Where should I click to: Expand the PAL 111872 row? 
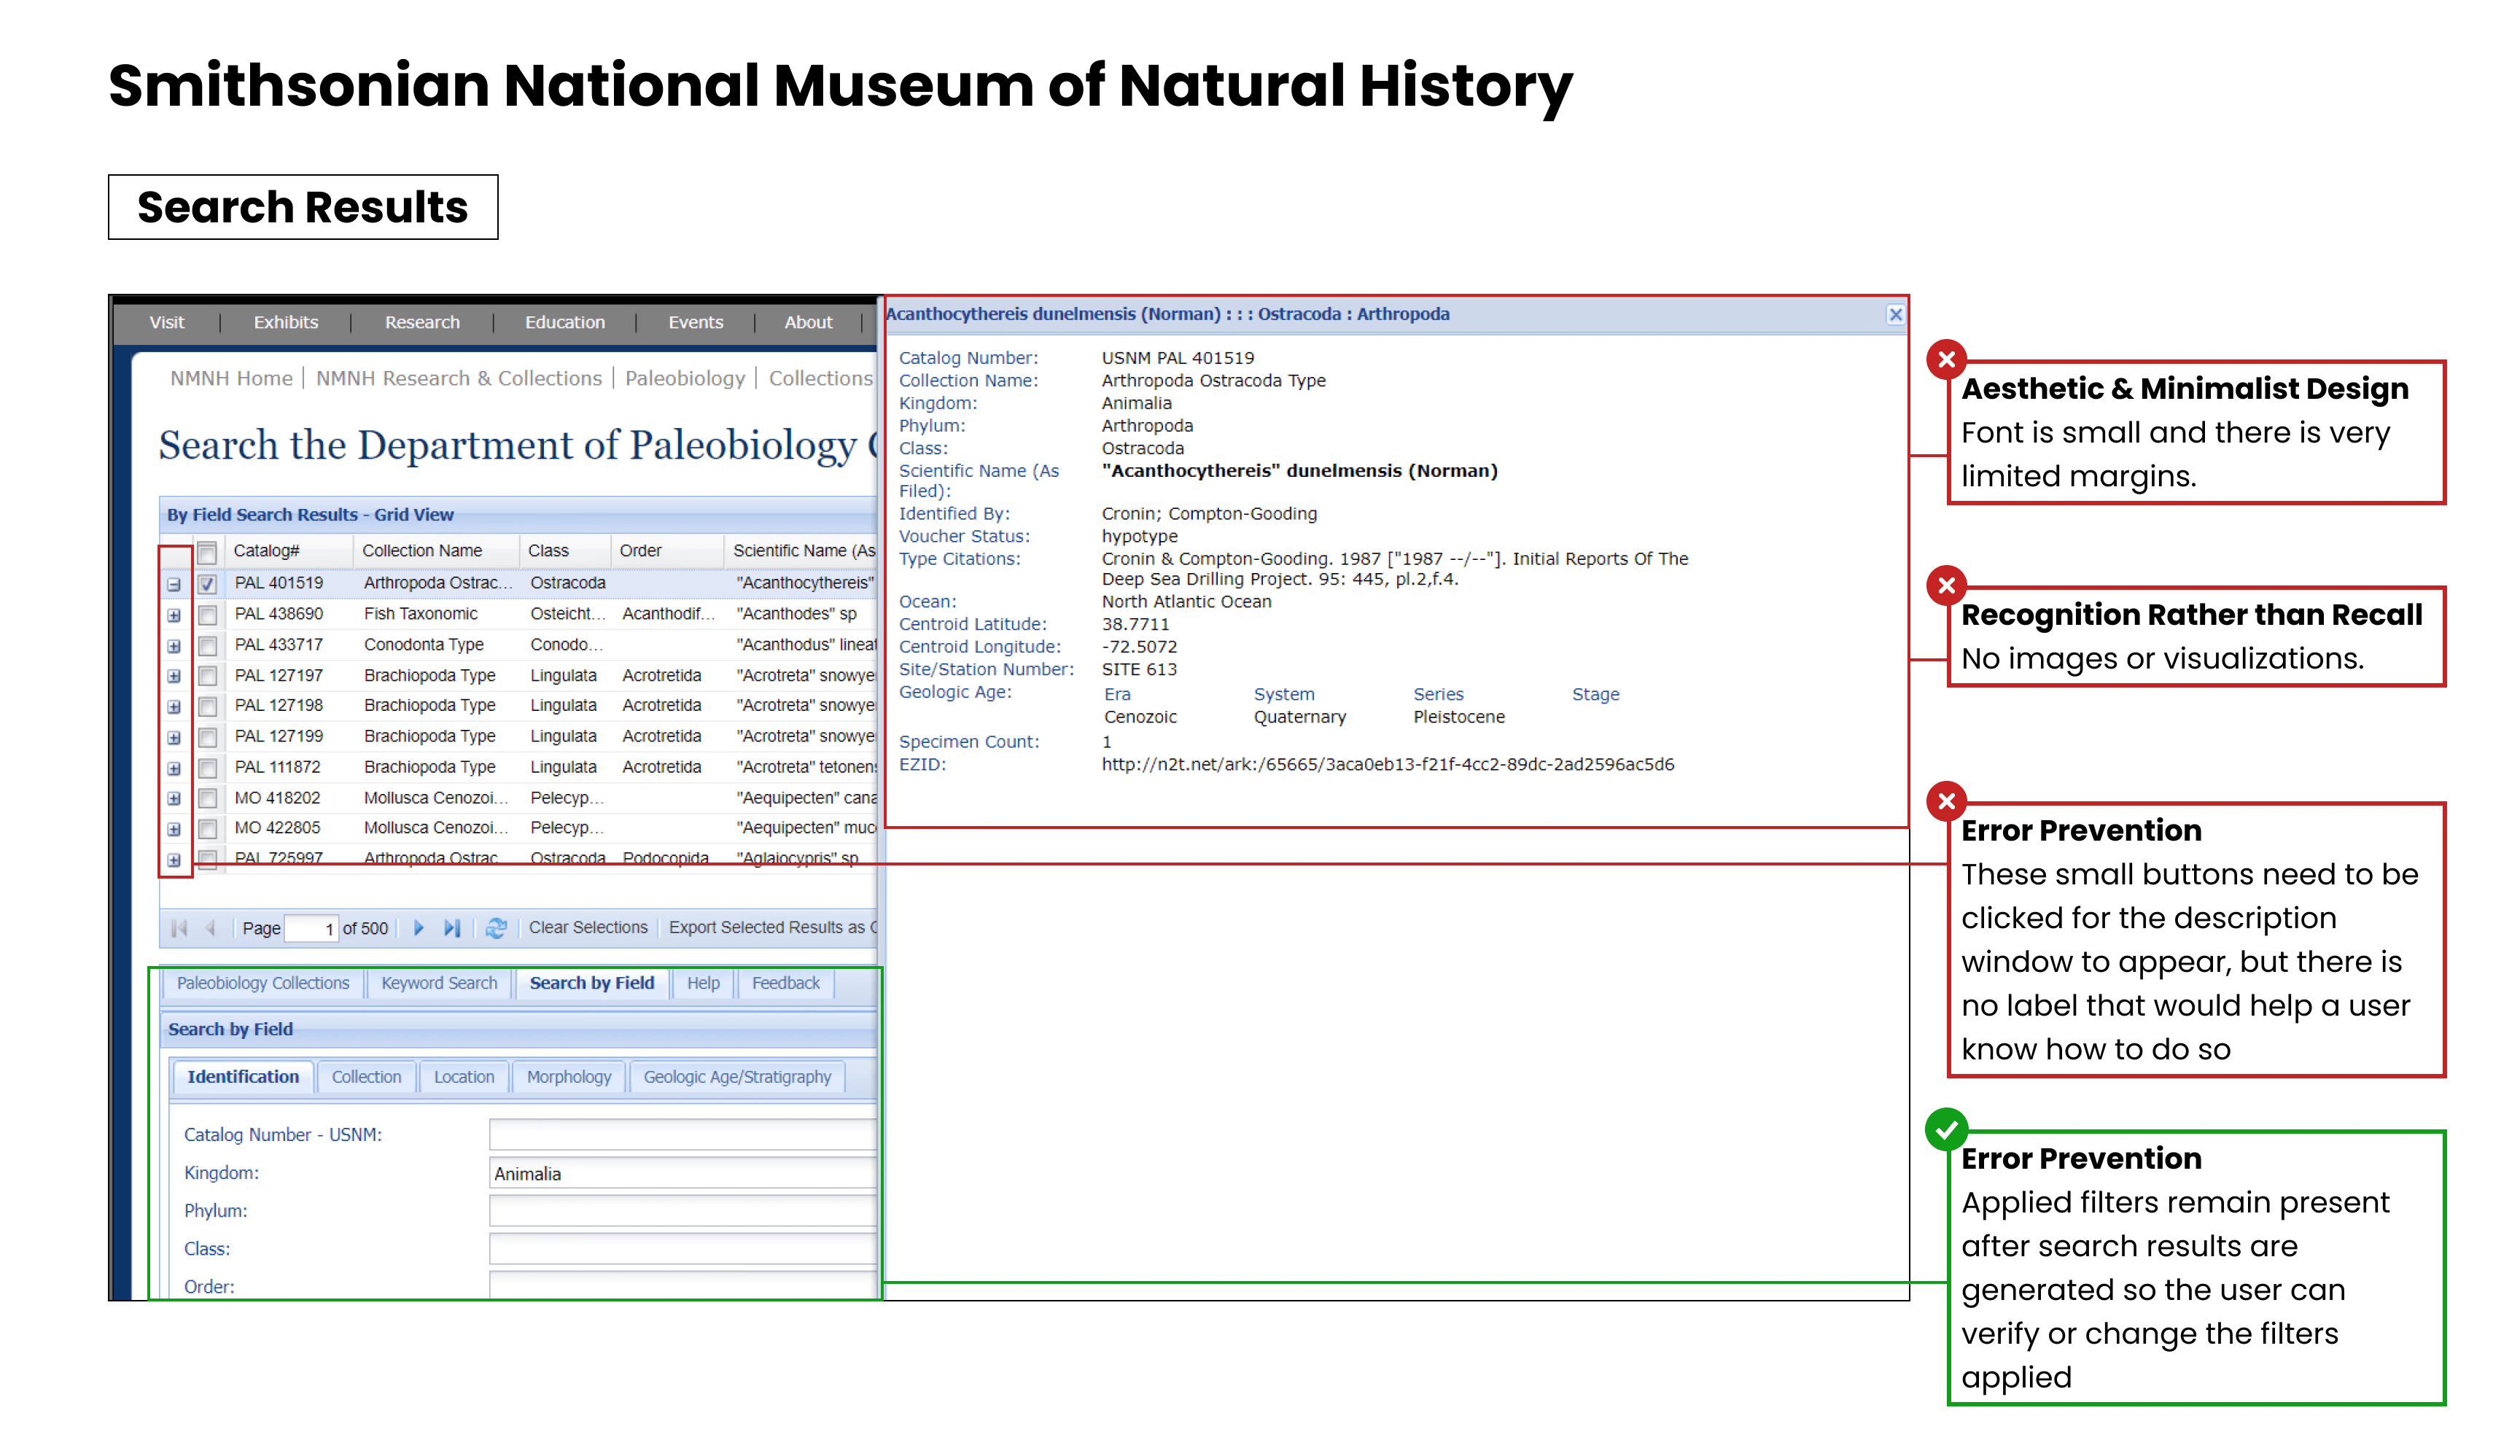pyautogui.click(x=174, y=768)
